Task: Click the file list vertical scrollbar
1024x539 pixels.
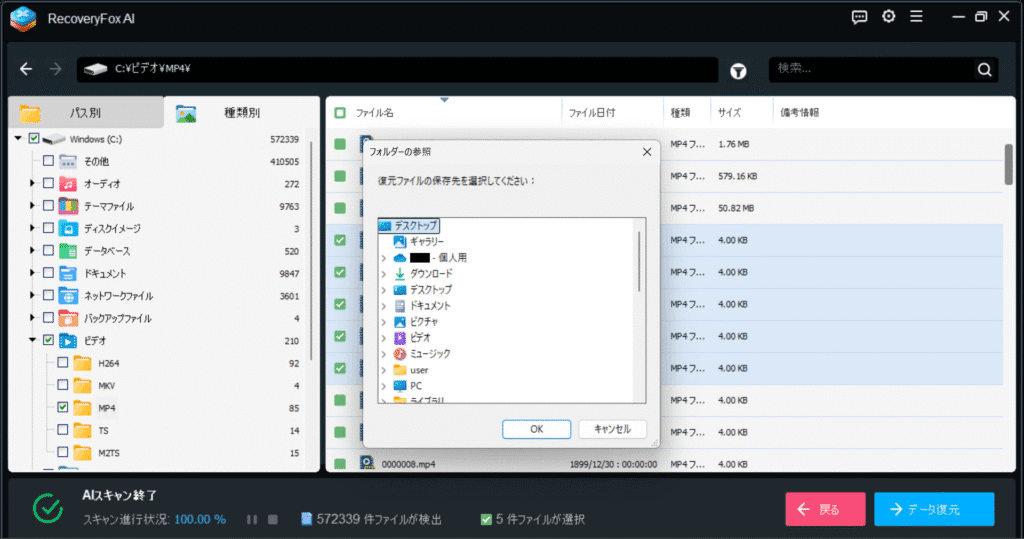Action: 1008,165
